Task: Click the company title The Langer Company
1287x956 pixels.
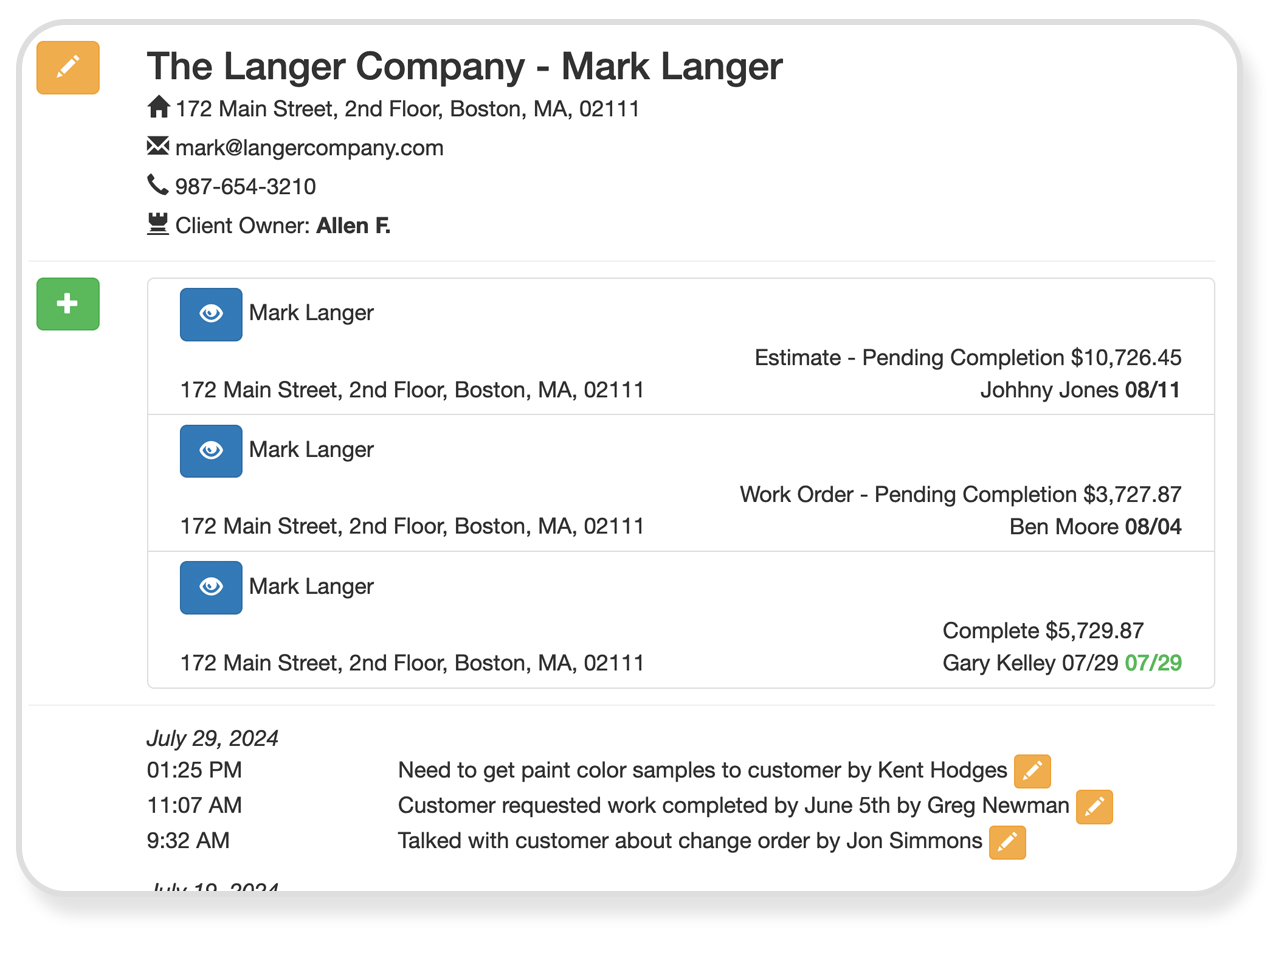Action: pos(336,67)
